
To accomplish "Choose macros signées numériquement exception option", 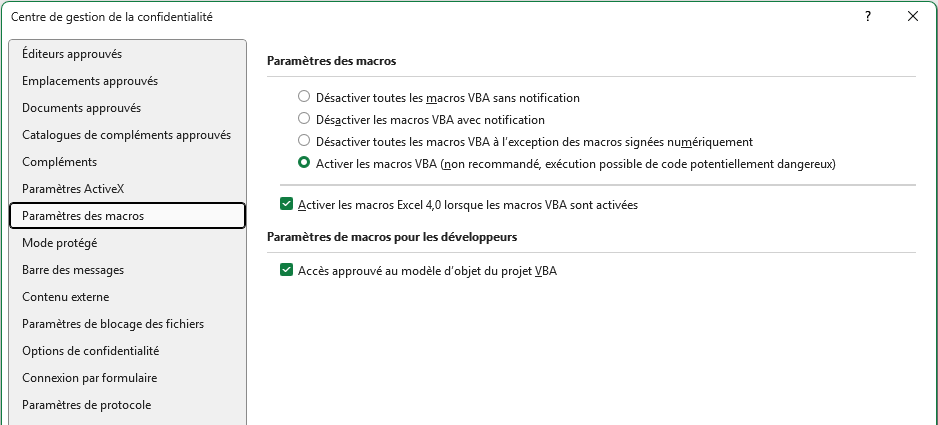I will tap(304, 142).
